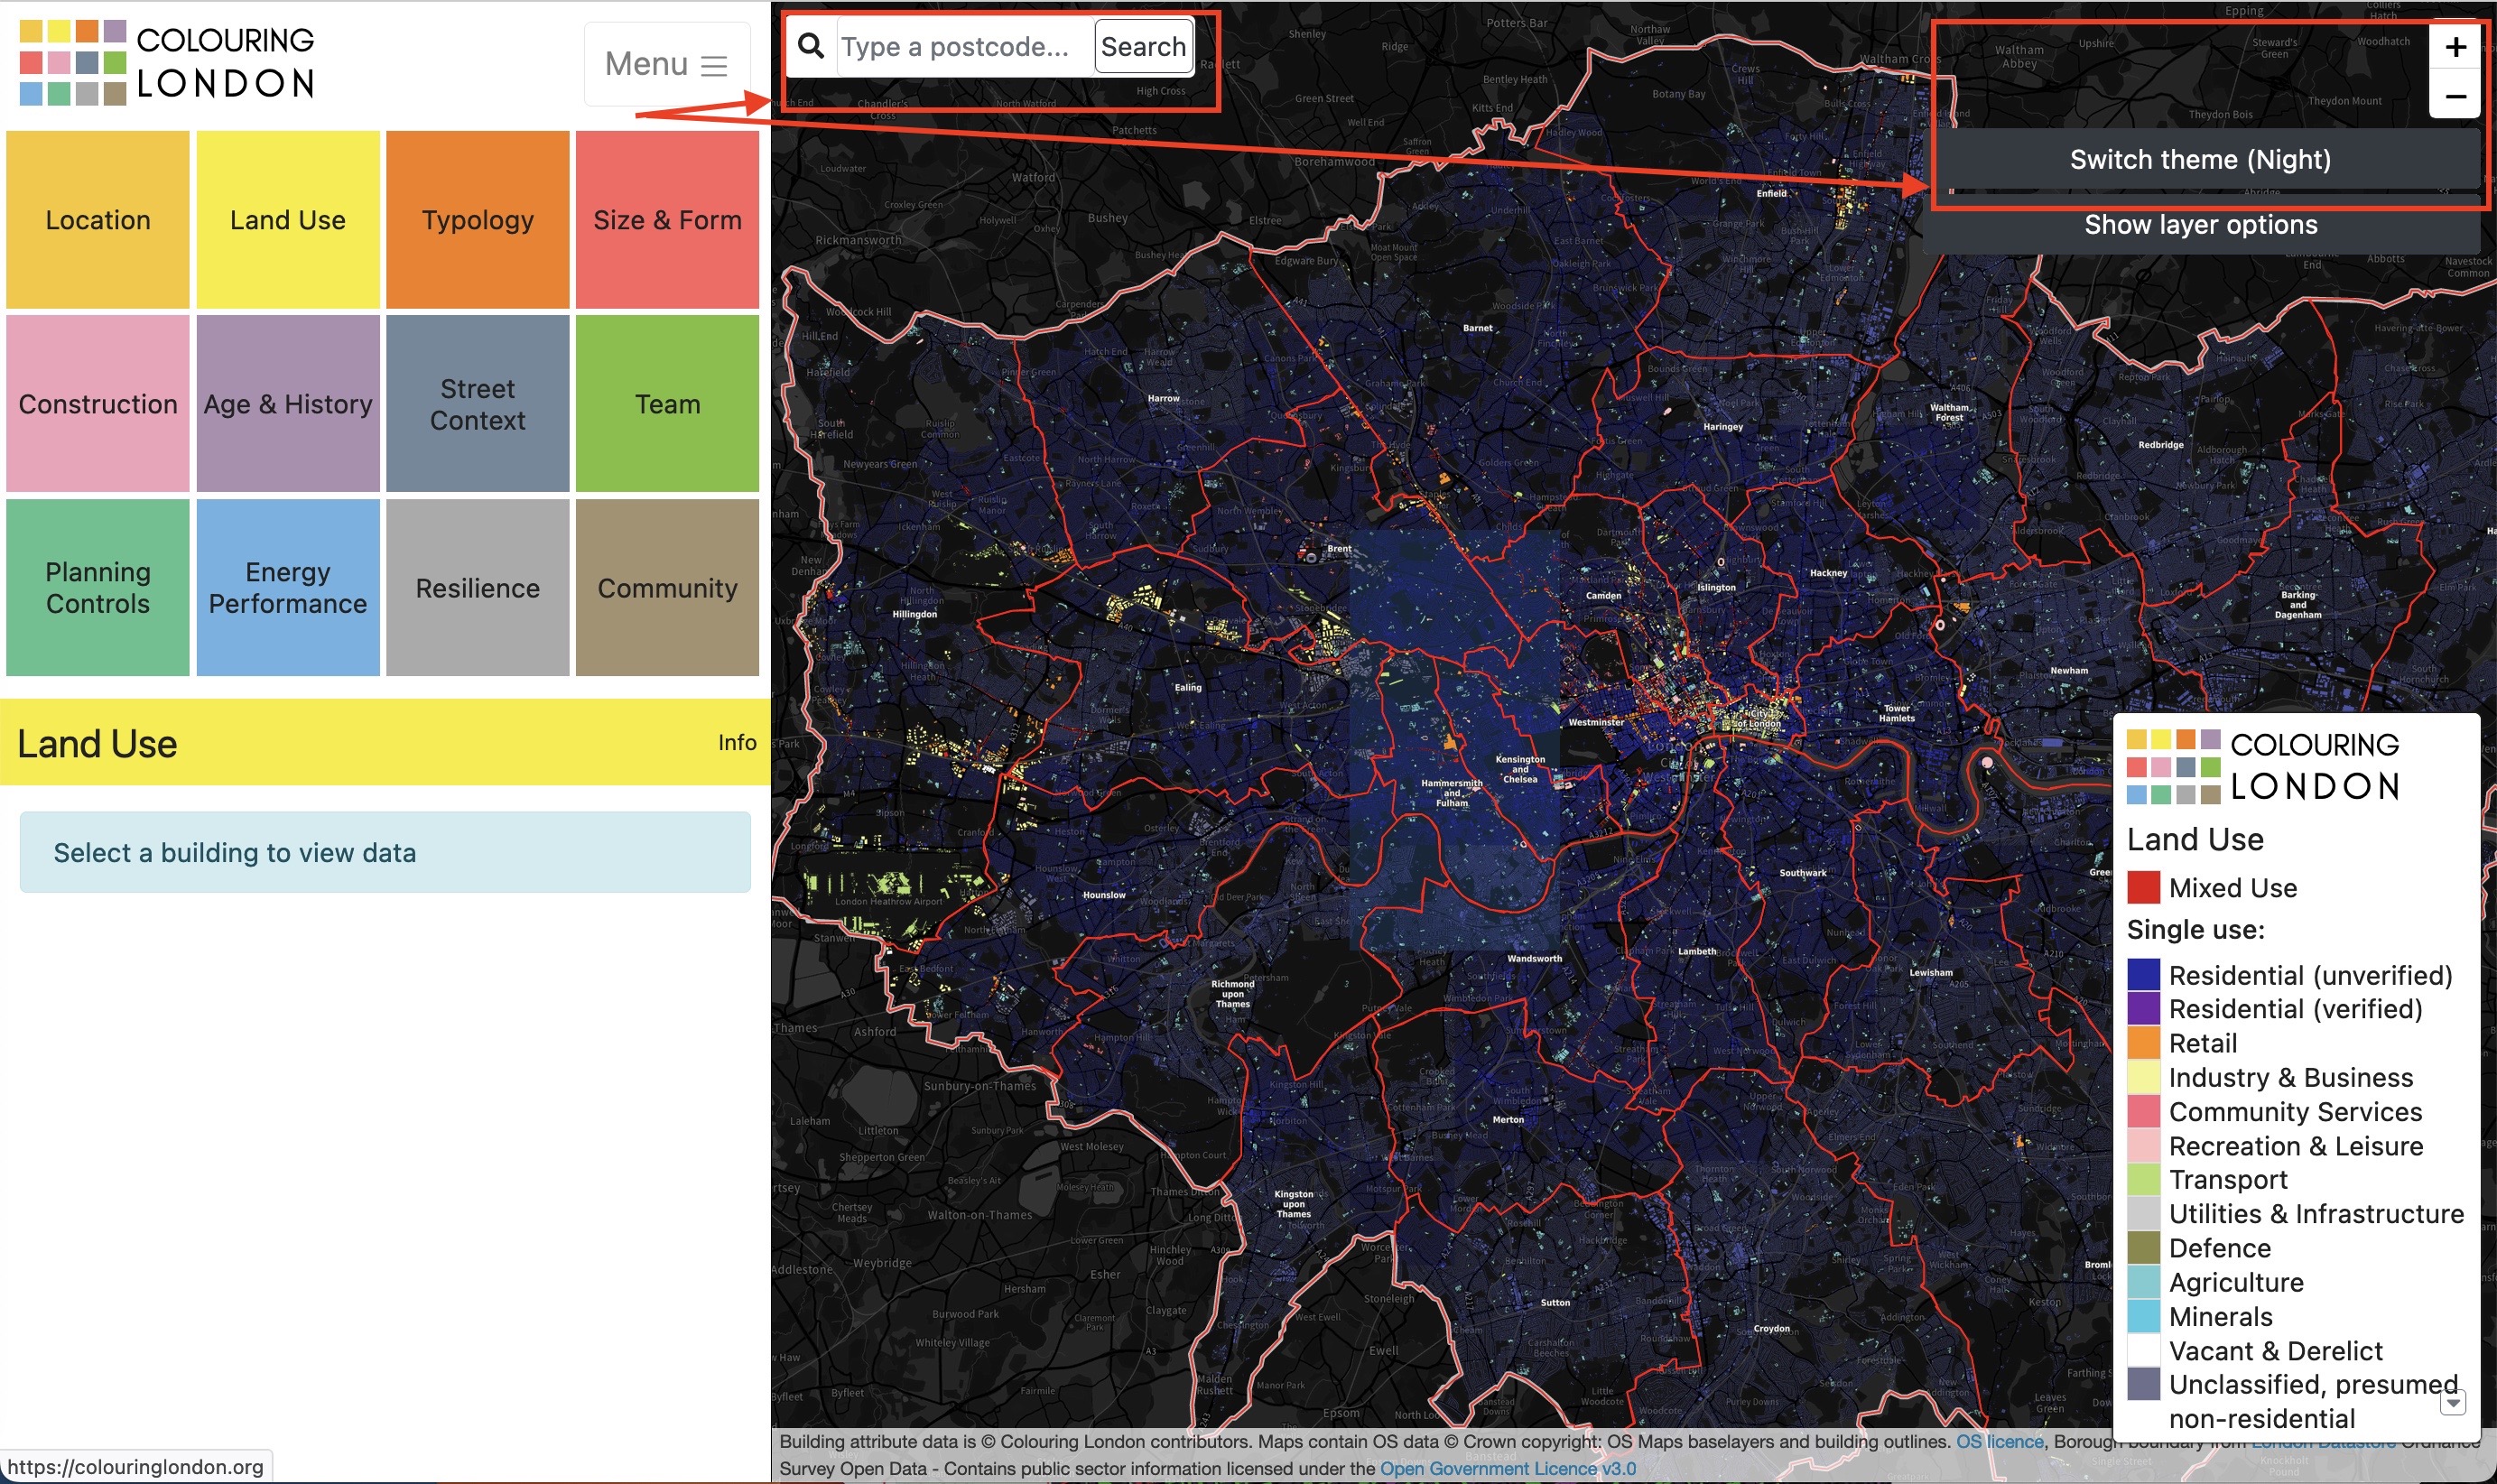The image size is (2497, 1484).
Task: Click the Search button
Action: (x=1143, y=47)
